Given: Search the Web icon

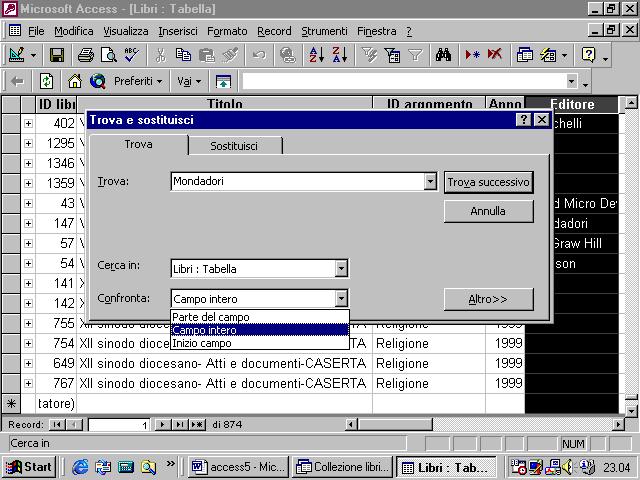Looking at the screenshot, I should point(98,81).
